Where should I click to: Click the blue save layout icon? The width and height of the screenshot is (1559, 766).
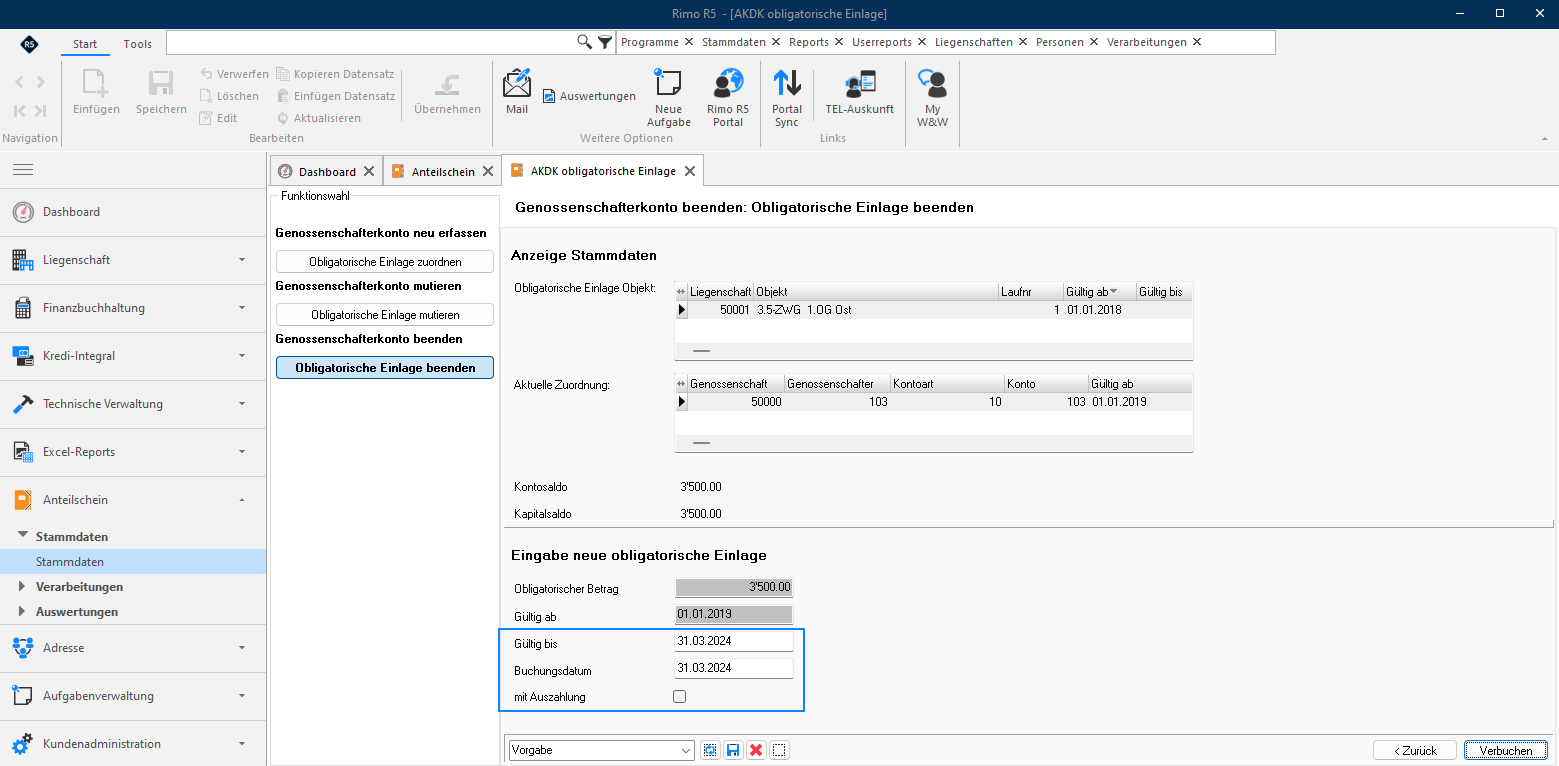tap(733, 750)
